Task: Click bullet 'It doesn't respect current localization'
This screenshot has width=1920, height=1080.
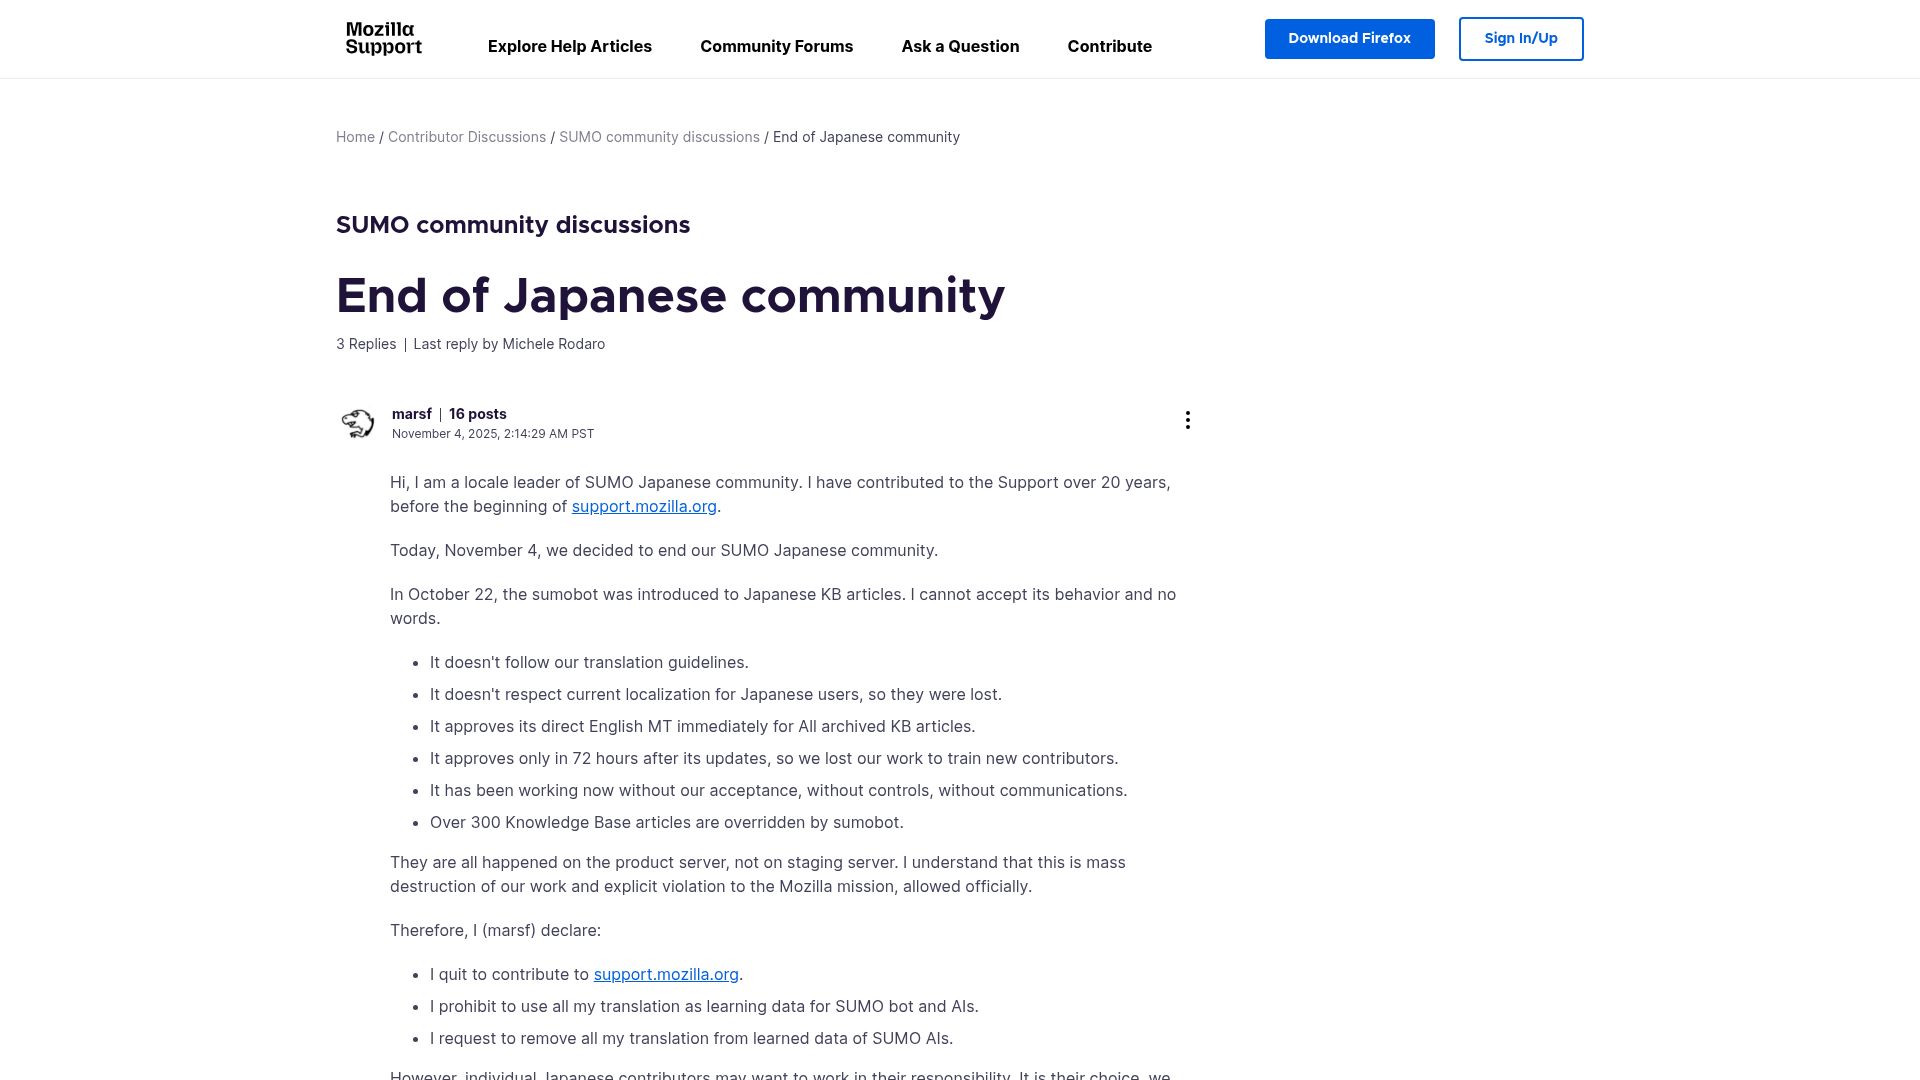Action: point(716,694)
